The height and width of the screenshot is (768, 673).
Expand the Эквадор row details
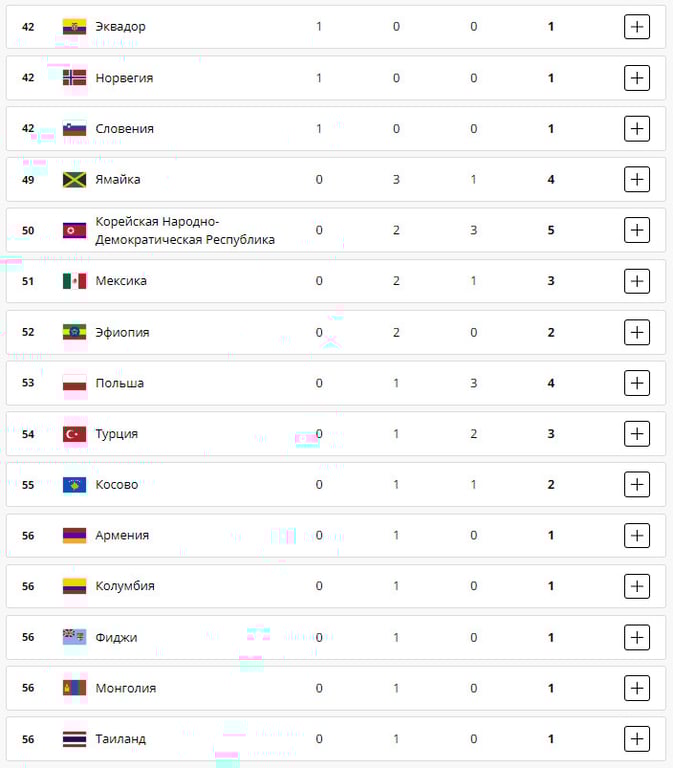pyautogui.click(x=637, y=27)
